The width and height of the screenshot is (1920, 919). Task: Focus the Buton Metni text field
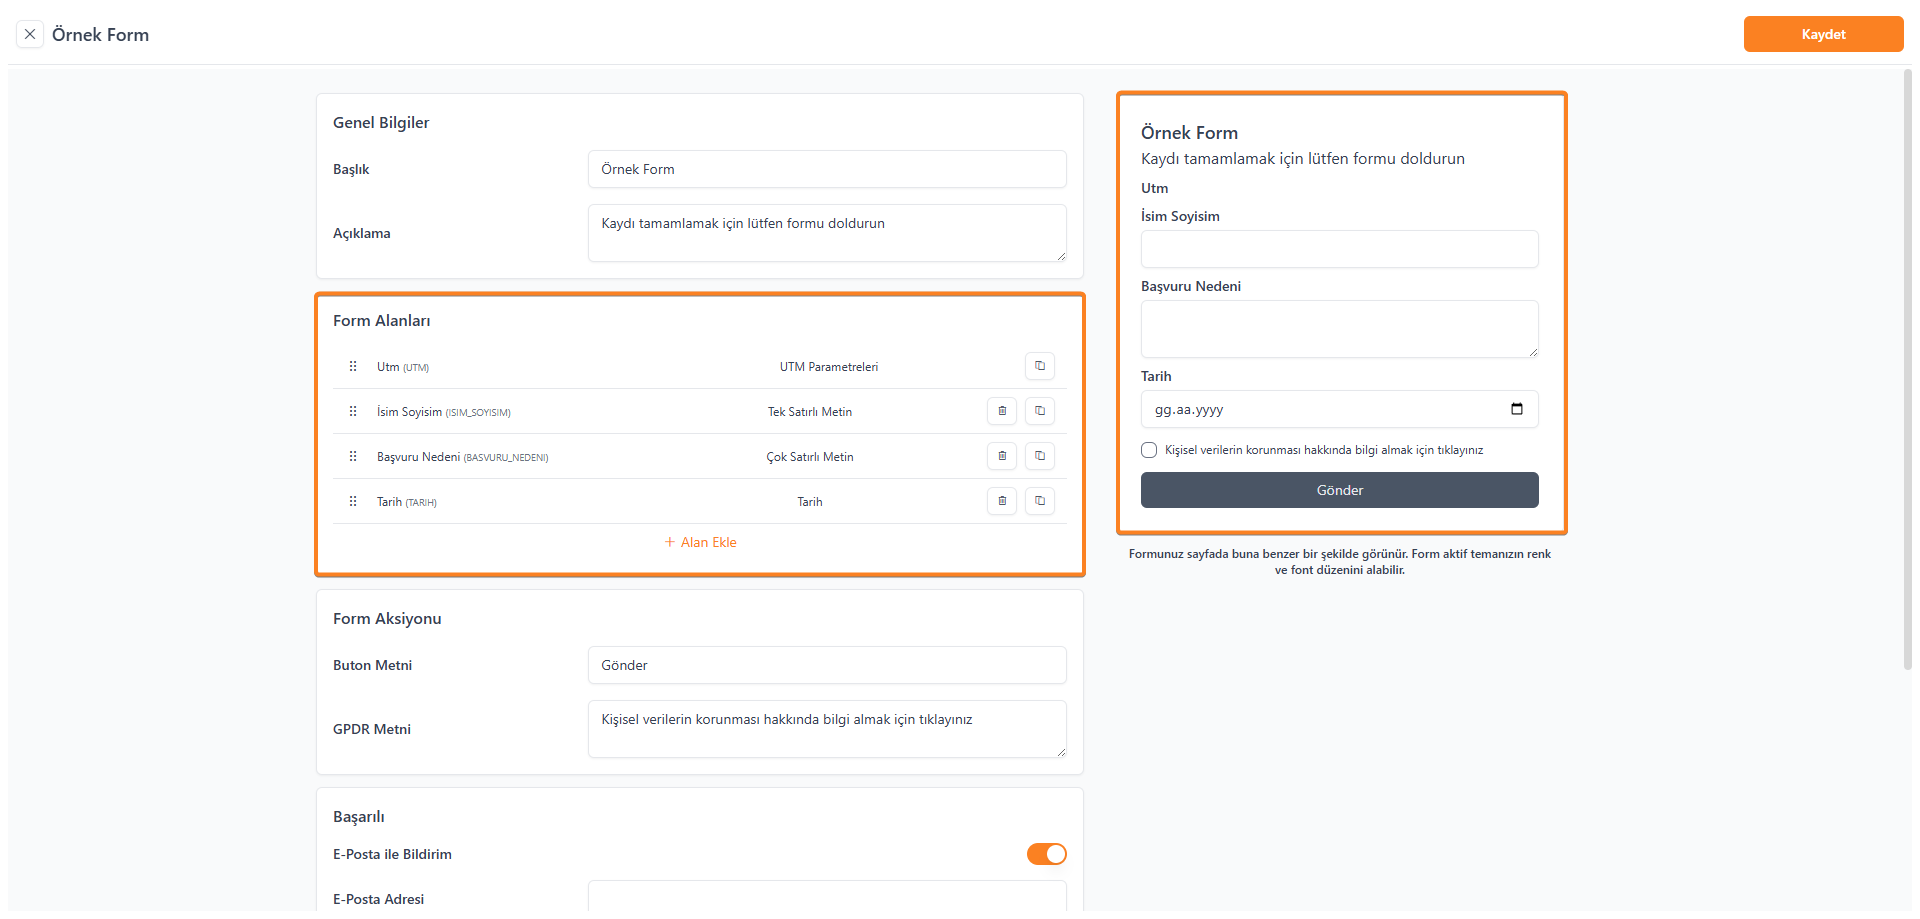[x=826, y=665]
